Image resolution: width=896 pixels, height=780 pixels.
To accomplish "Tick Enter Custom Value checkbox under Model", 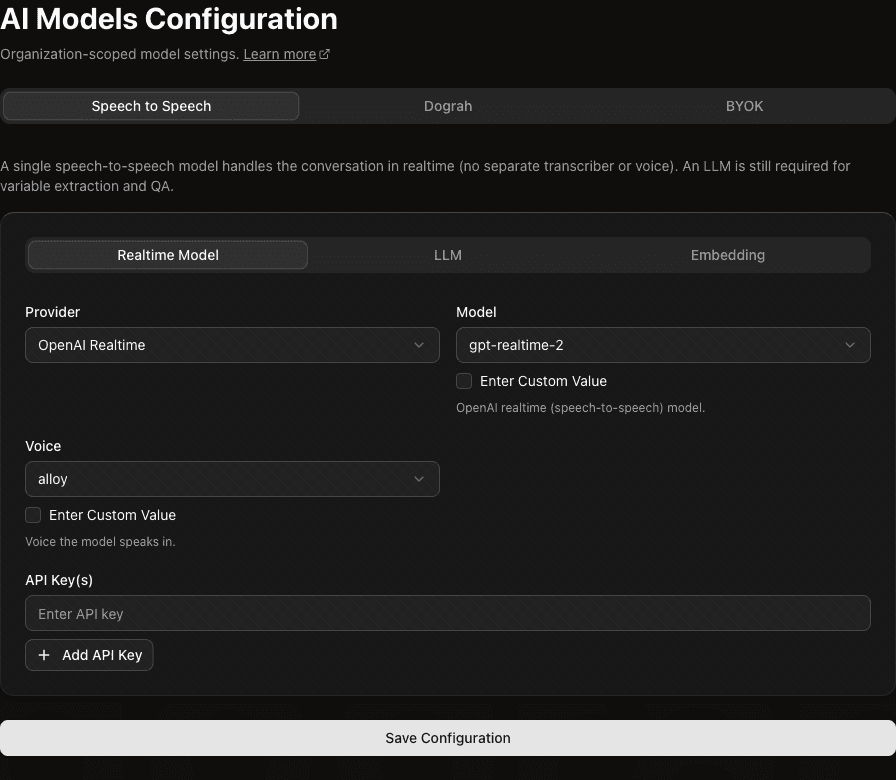I will pyautogui.click(x=464, y=381).
